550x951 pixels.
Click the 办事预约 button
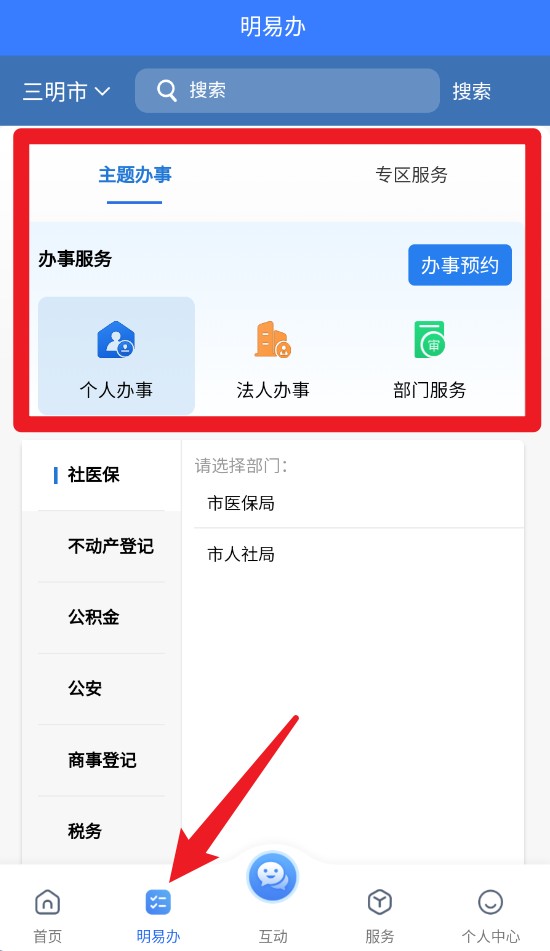click(x=460, y=265)
